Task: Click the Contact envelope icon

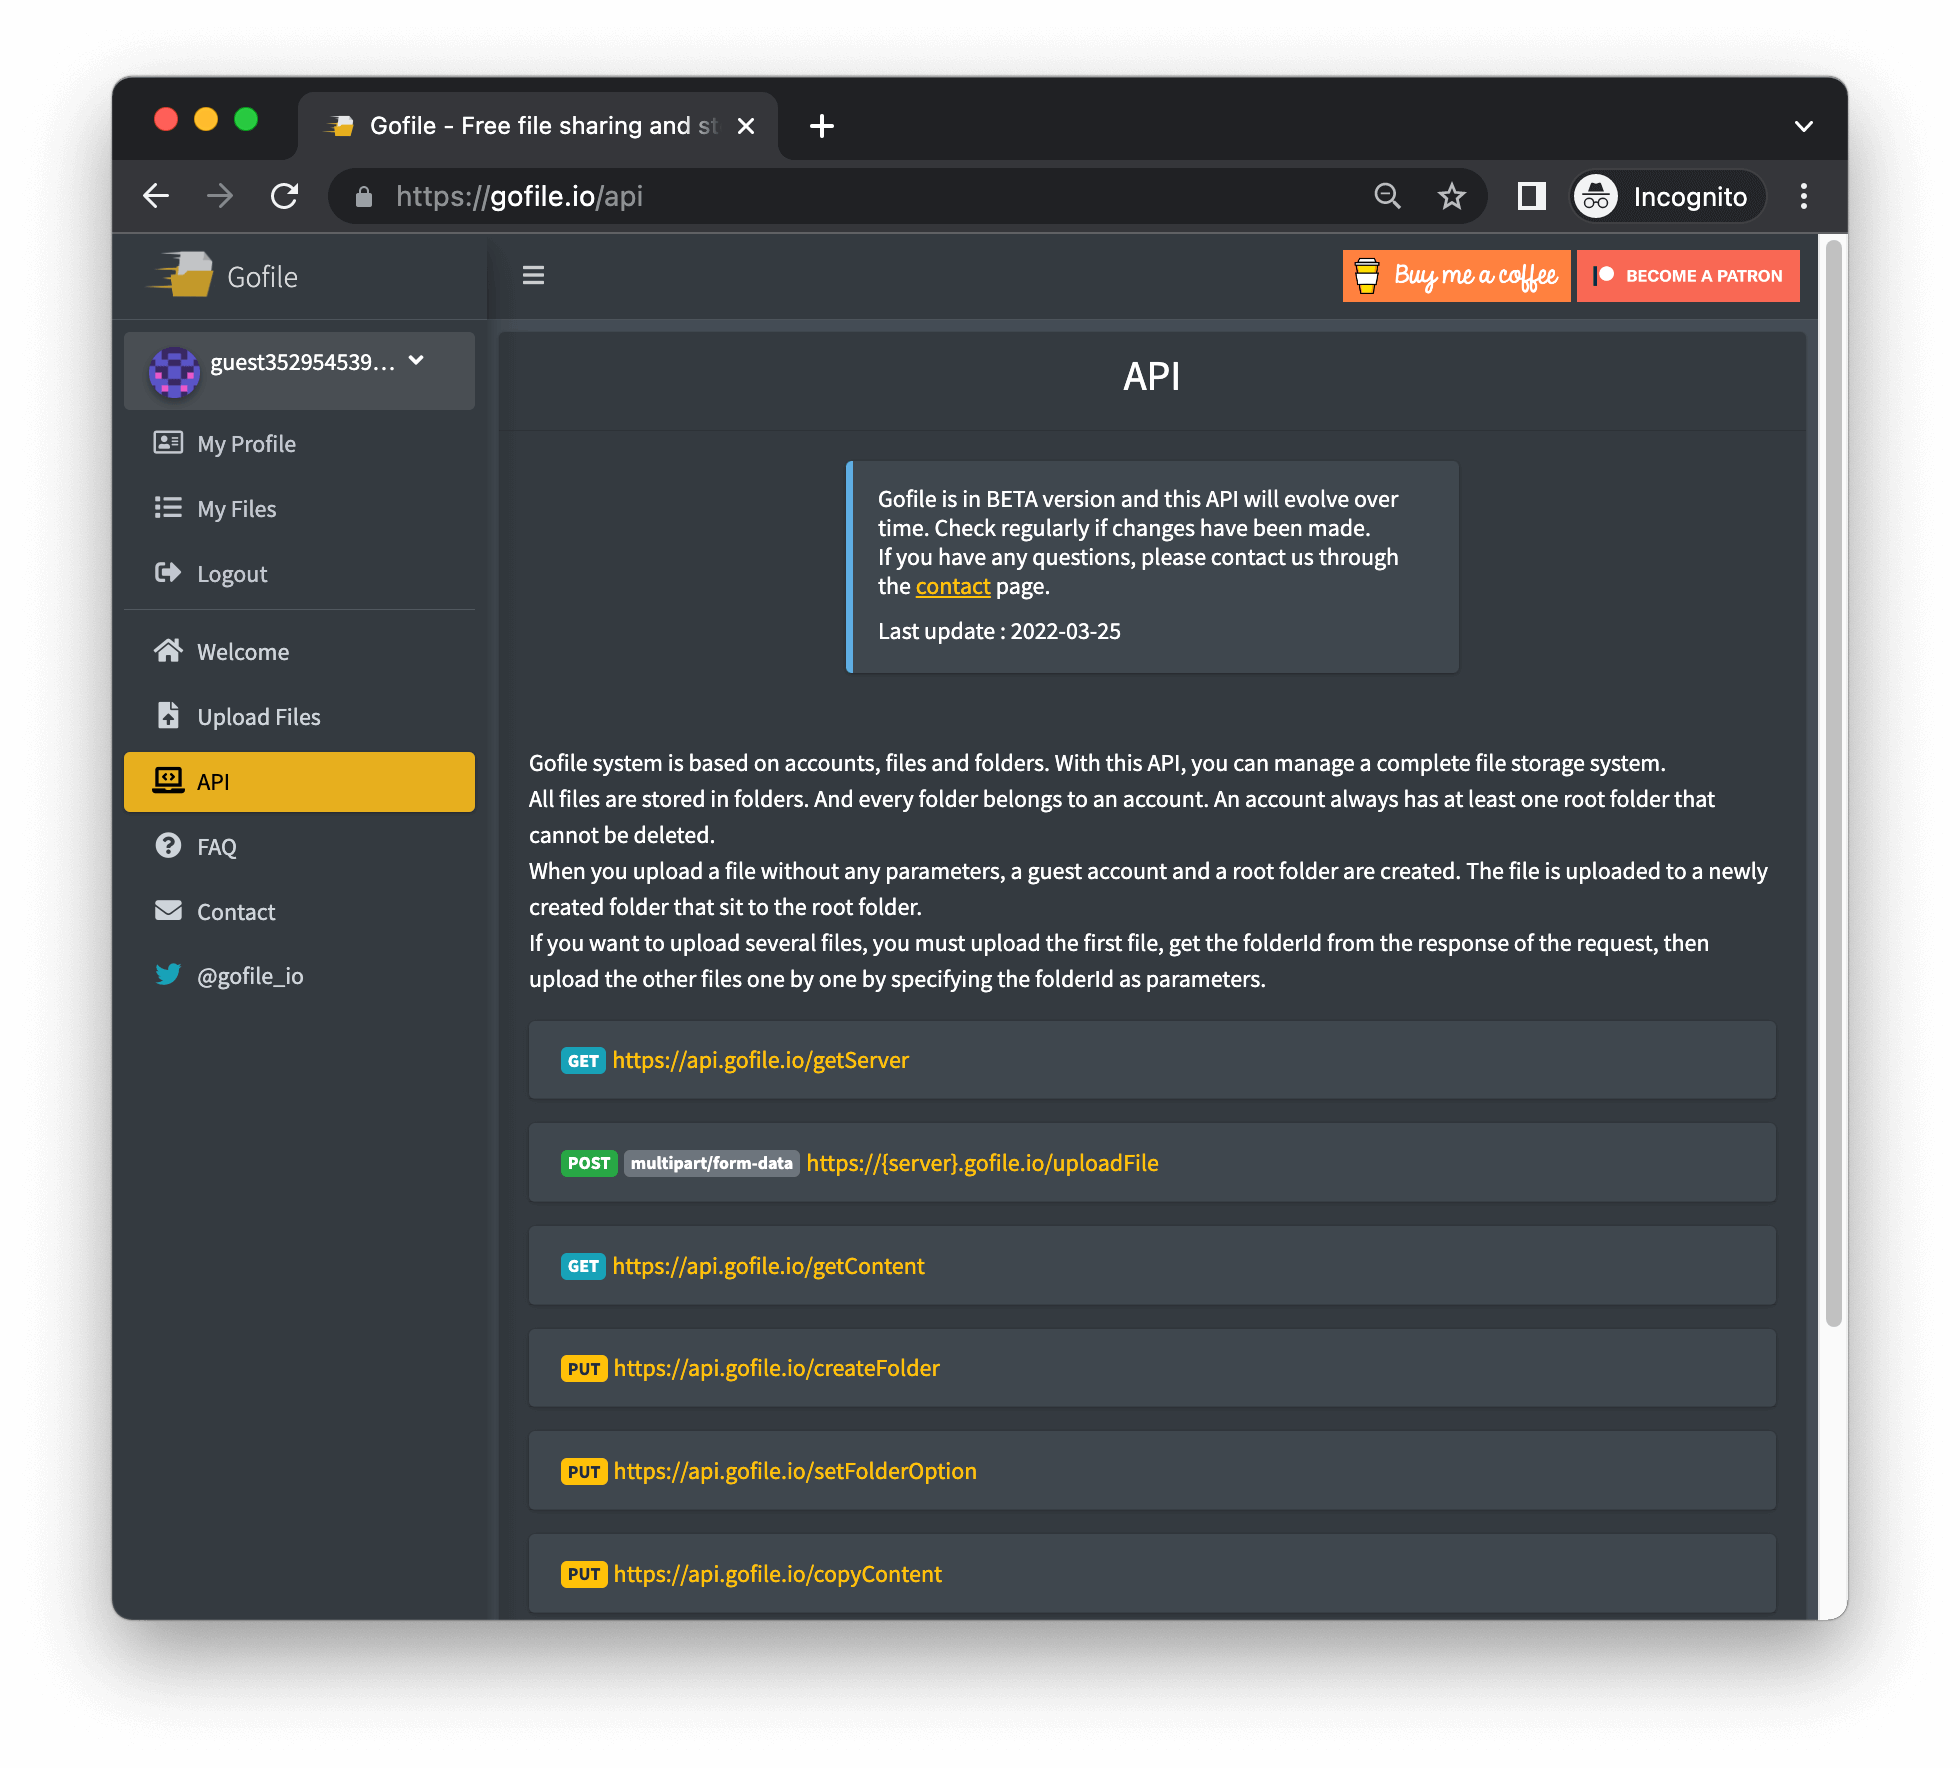Action: point(168,911)
